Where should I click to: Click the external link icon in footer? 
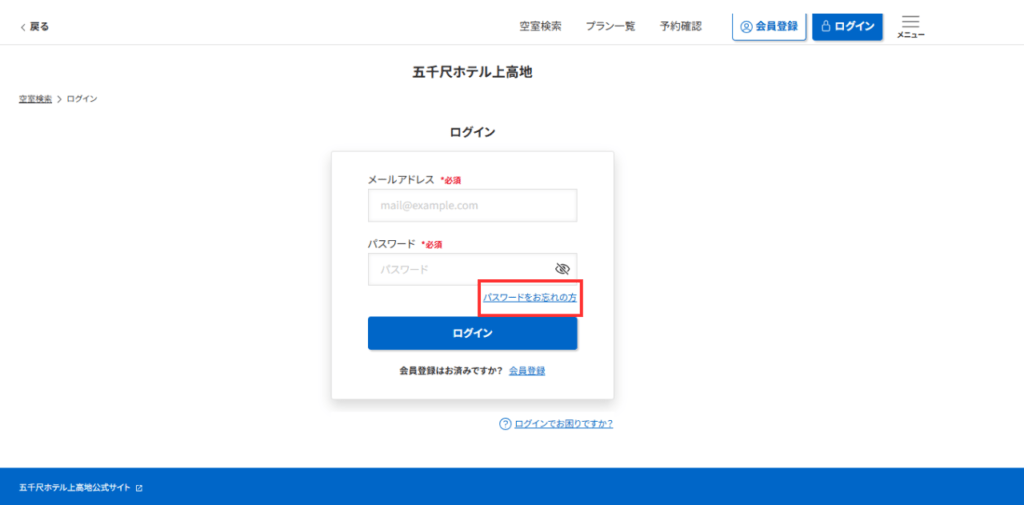[139, 488]
